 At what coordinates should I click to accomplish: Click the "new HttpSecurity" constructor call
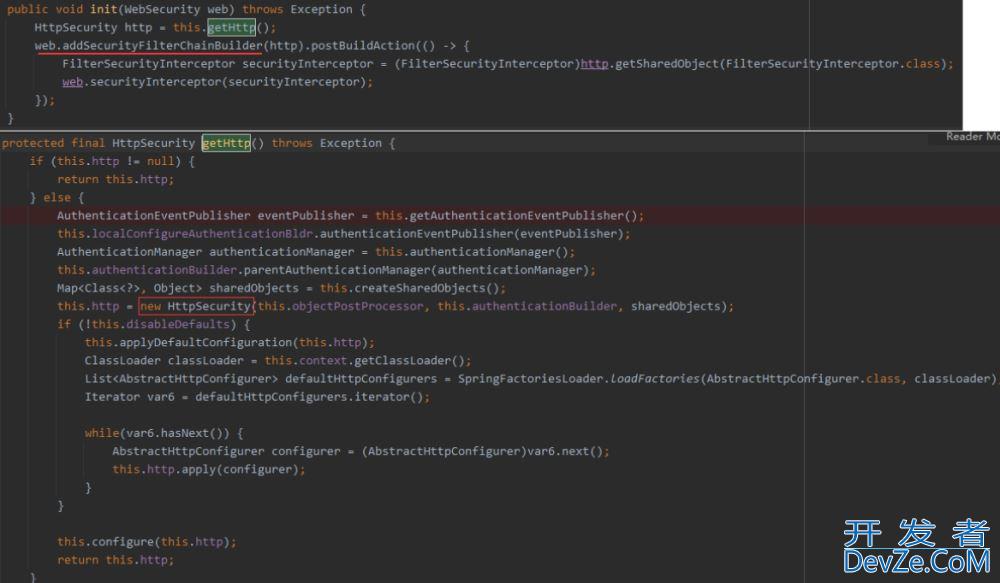(x=196, y=306)
